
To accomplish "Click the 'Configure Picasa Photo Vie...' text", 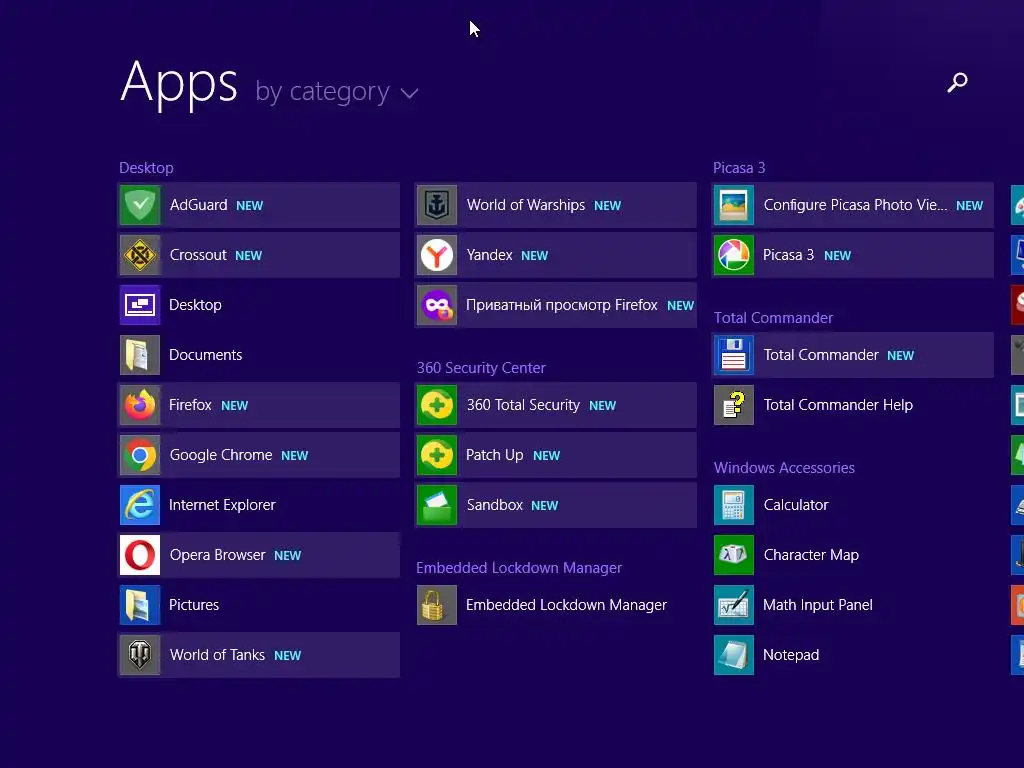I will pos(855,205).
